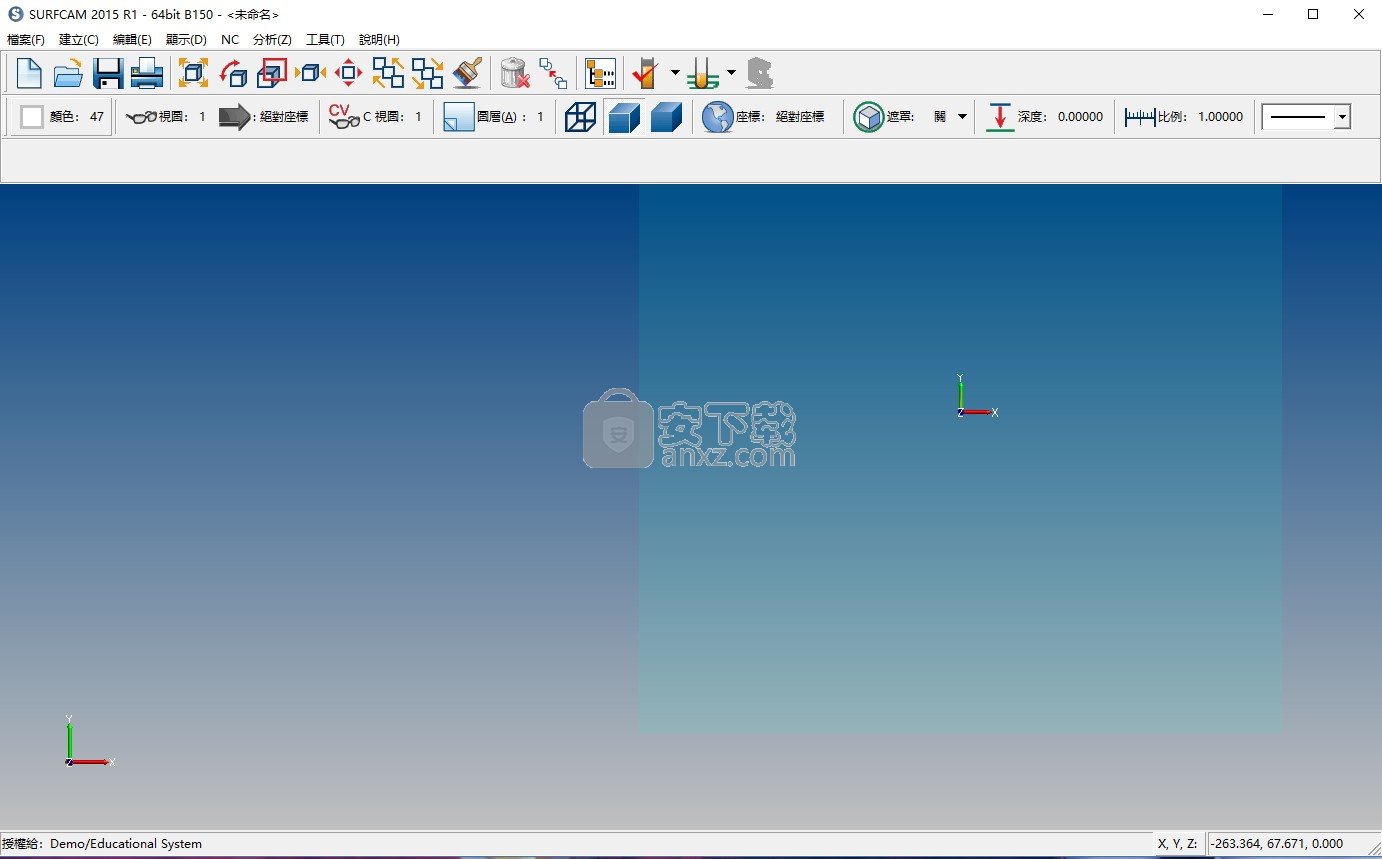Click the squares icon with down-right arrow
This screenshot has width=1382, height=859.
coord(427,73)
